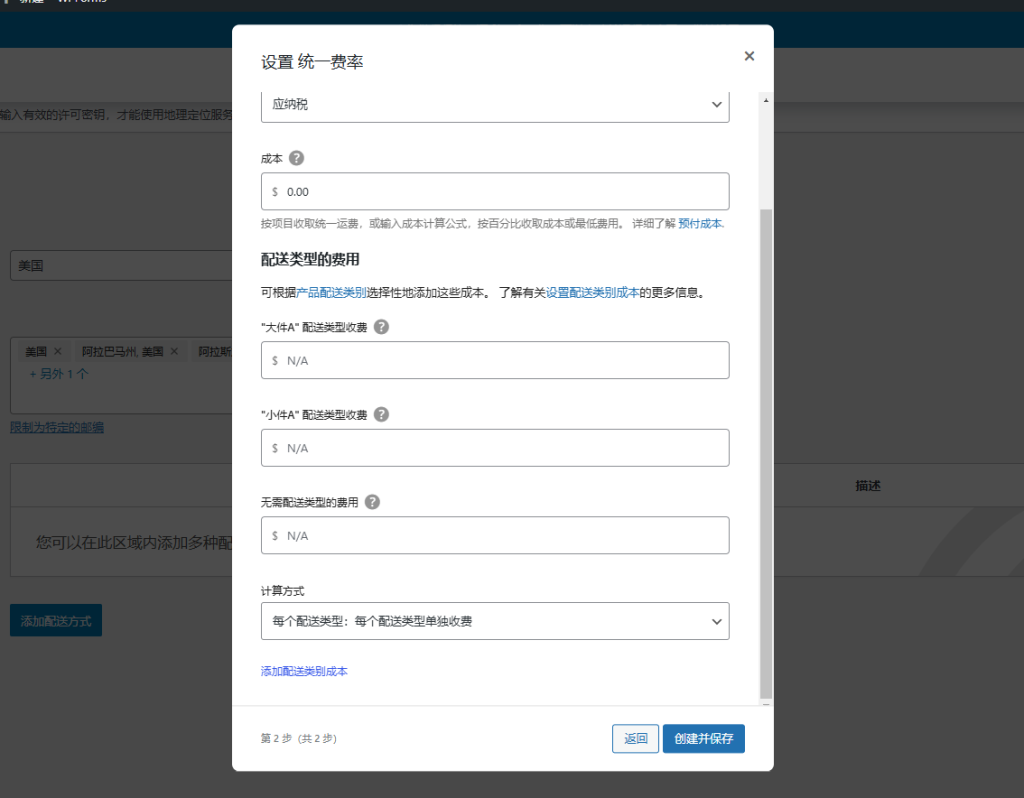1024x798 pixels.
Task: Open the 新建 admin bar menu
Action: click(34, 3)
